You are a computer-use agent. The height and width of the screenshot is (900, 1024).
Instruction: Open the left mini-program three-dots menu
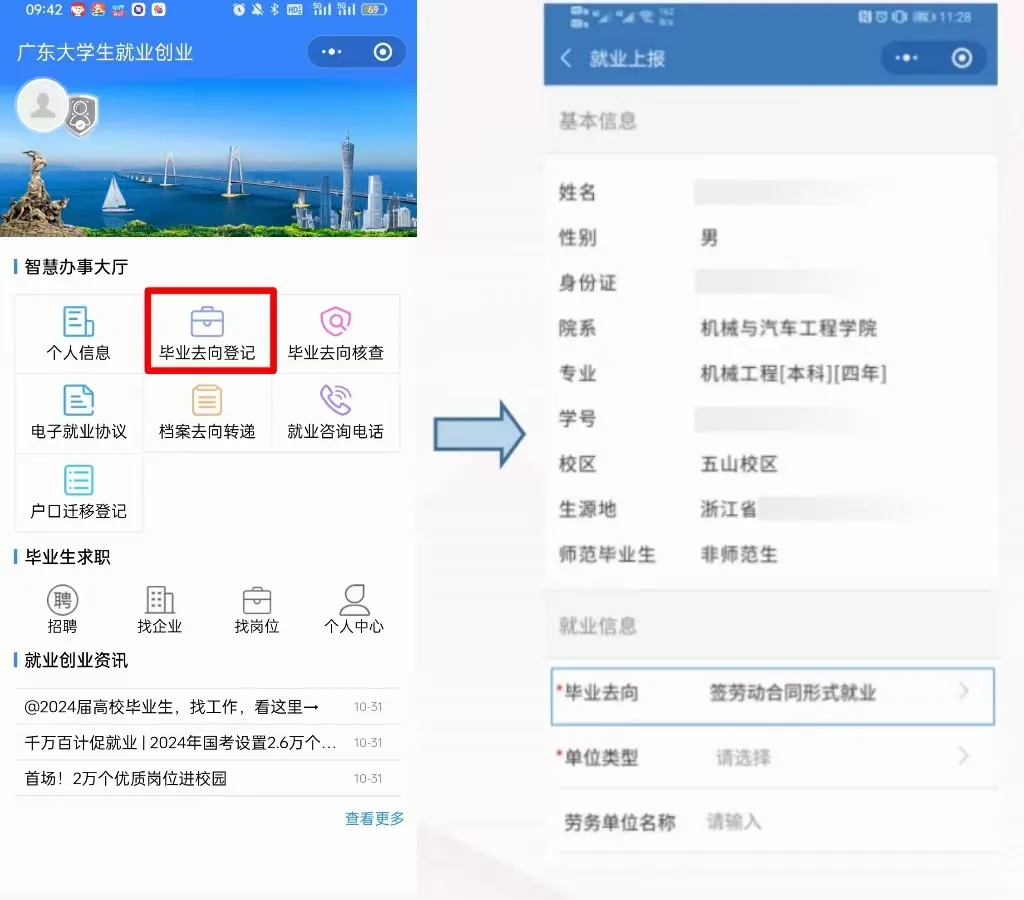pyautogui.click(x=332, y=52)
